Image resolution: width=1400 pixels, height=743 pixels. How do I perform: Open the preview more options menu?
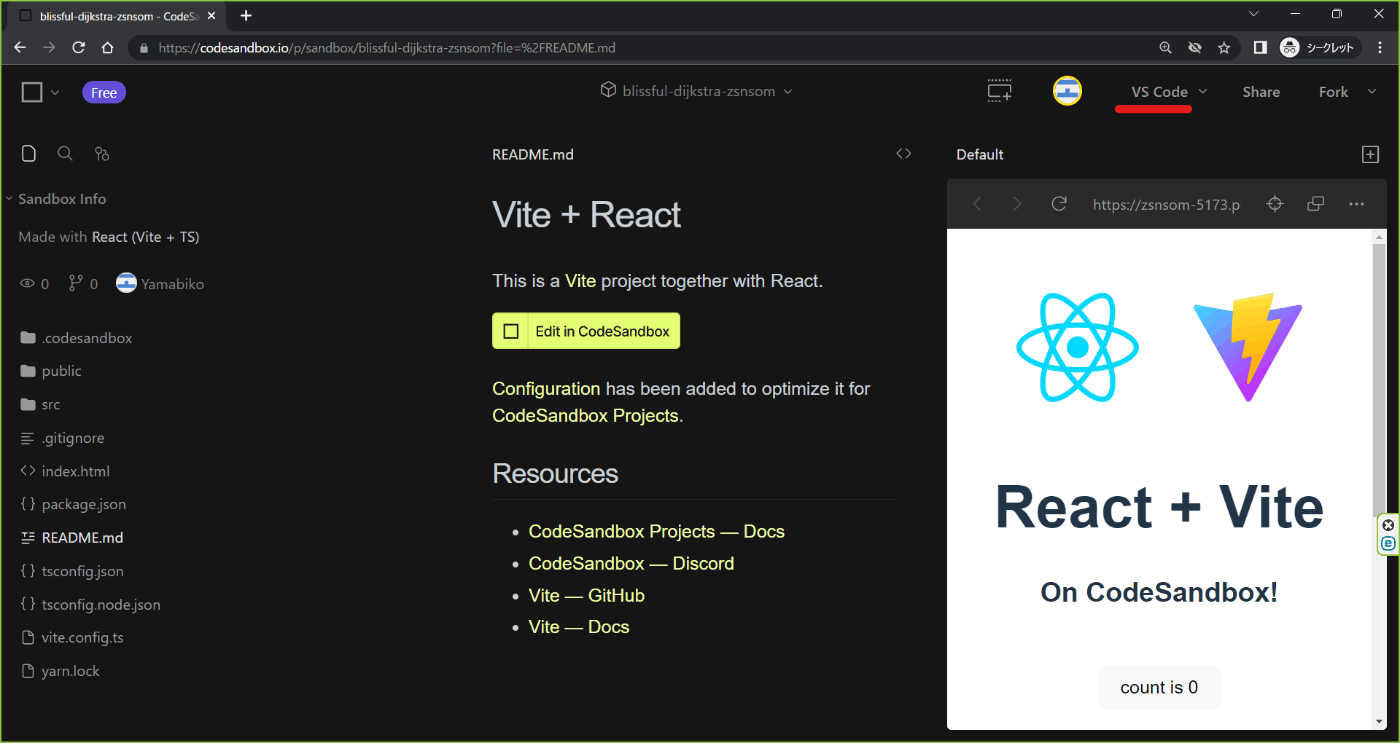click(1356, 204)
